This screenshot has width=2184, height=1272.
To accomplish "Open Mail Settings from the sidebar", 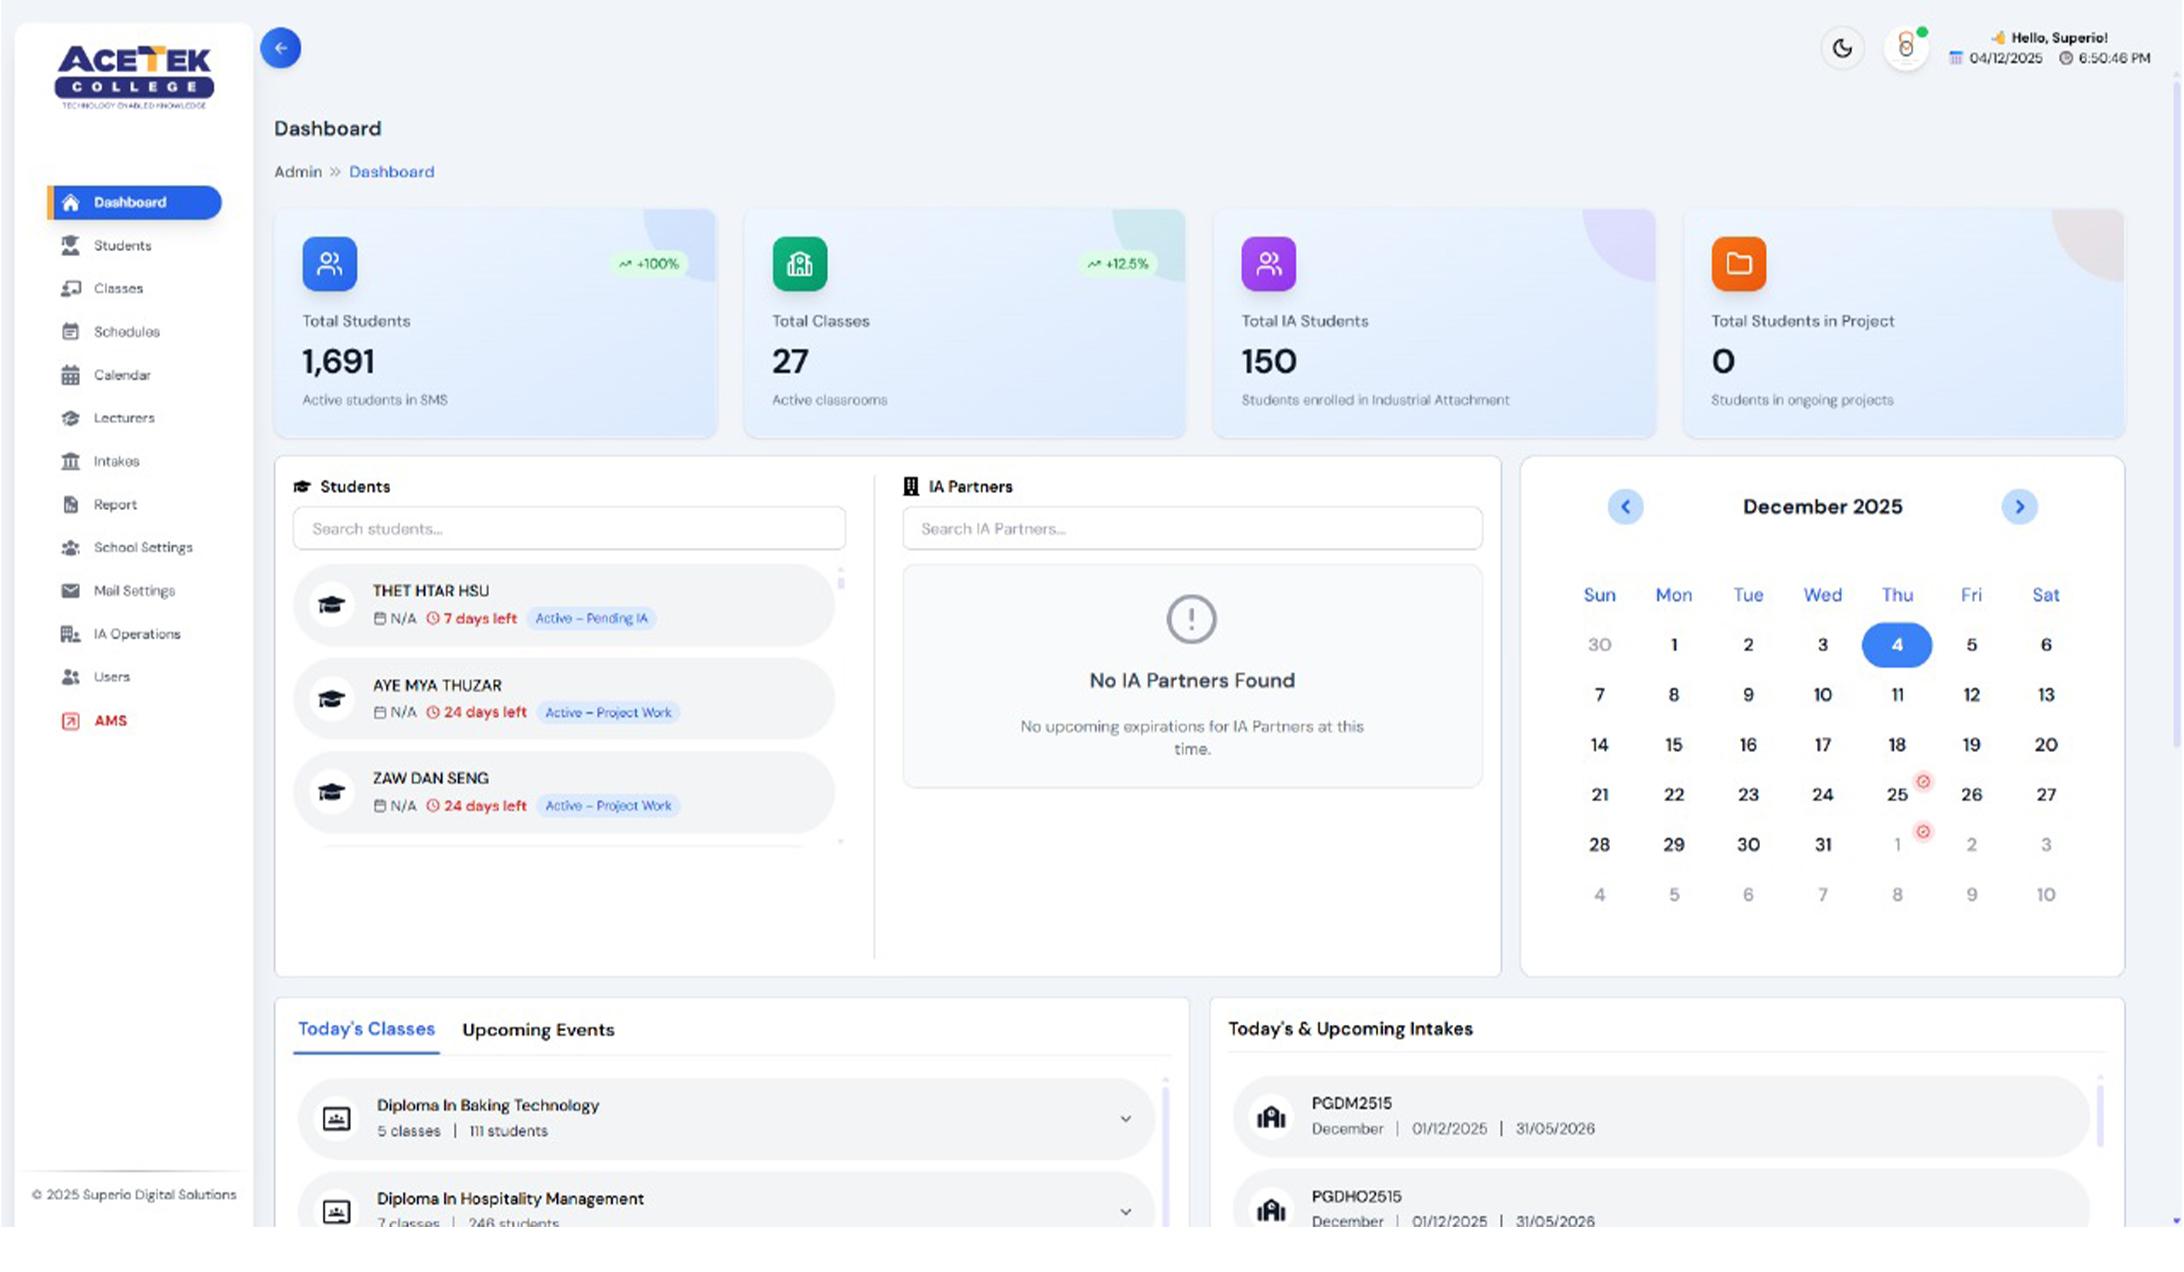I will tap(134, 590).
